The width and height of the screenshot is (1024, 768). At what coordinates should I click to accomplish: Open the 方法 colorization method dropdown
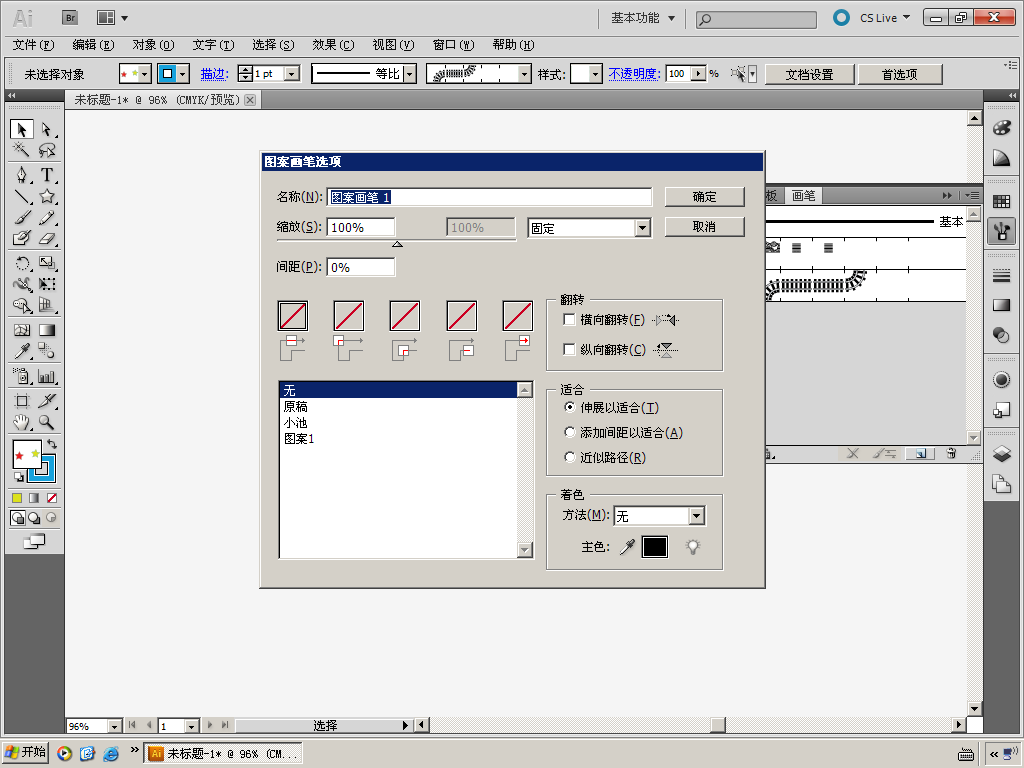pos(696,516)
